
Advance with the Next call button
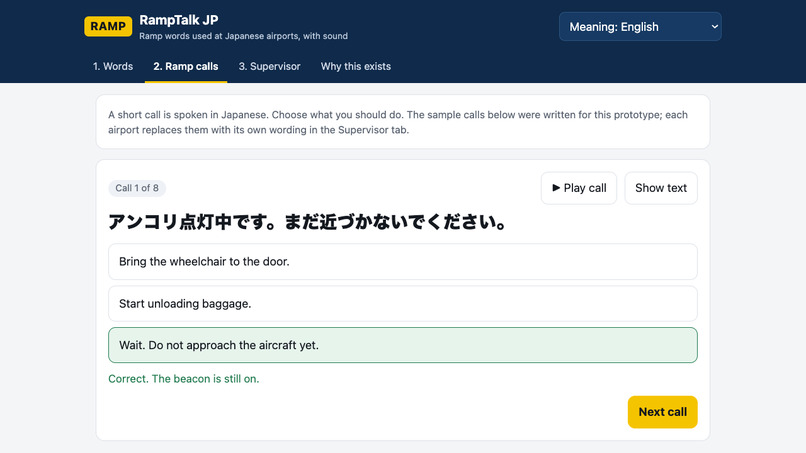[663, 412]
